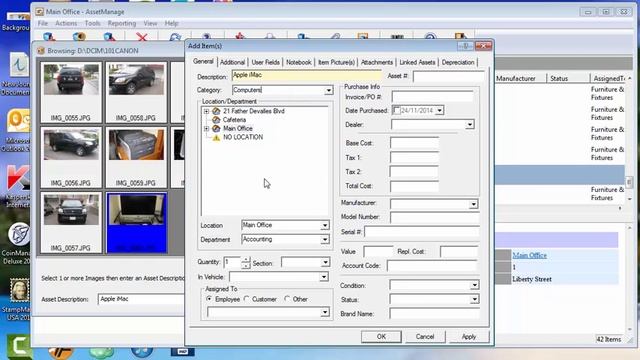Open the Department dropdown showing Accounting
640x360 pixels.
pyautogui.click(x=324, y=240)
